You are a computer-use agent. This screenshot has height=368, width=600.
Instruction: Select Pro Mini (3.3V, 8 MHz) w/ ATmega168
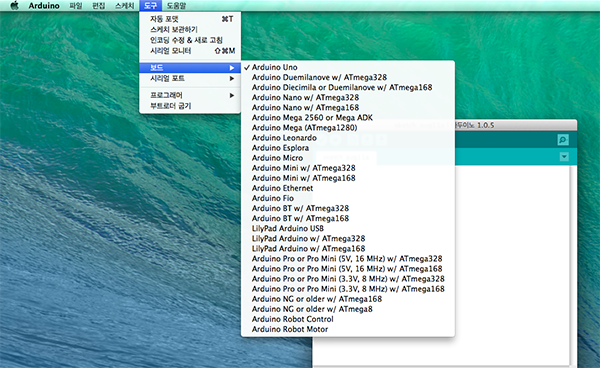(348, 289)
